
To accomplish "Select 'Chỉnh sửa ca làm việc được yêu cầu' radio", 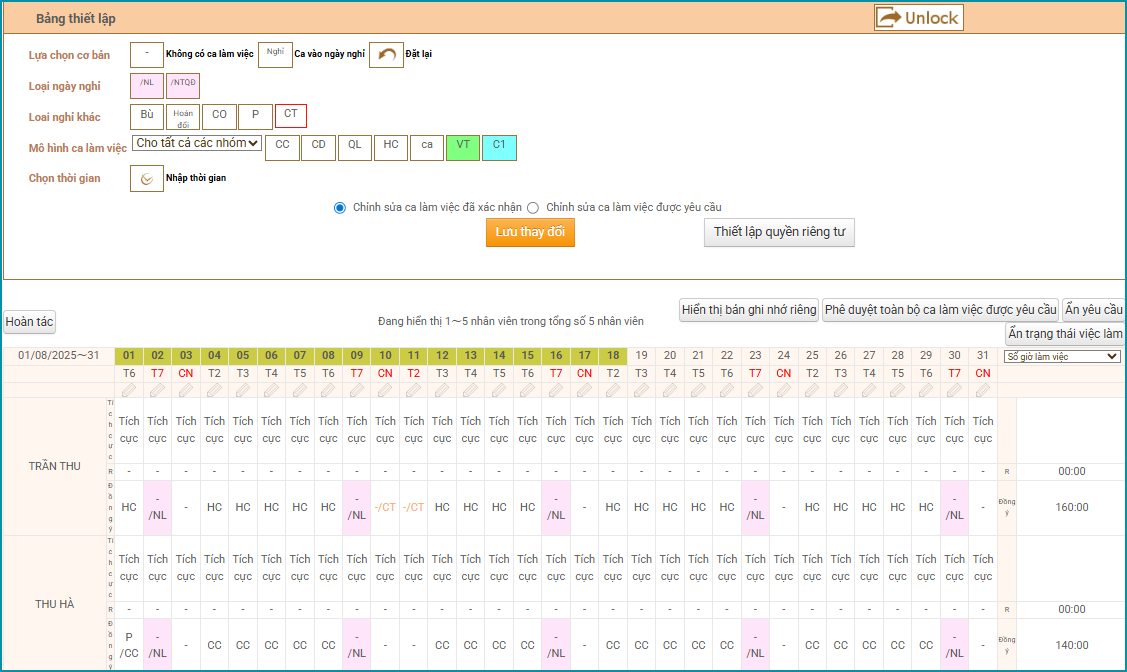I will pyautogui.click(x=533, y=207).
